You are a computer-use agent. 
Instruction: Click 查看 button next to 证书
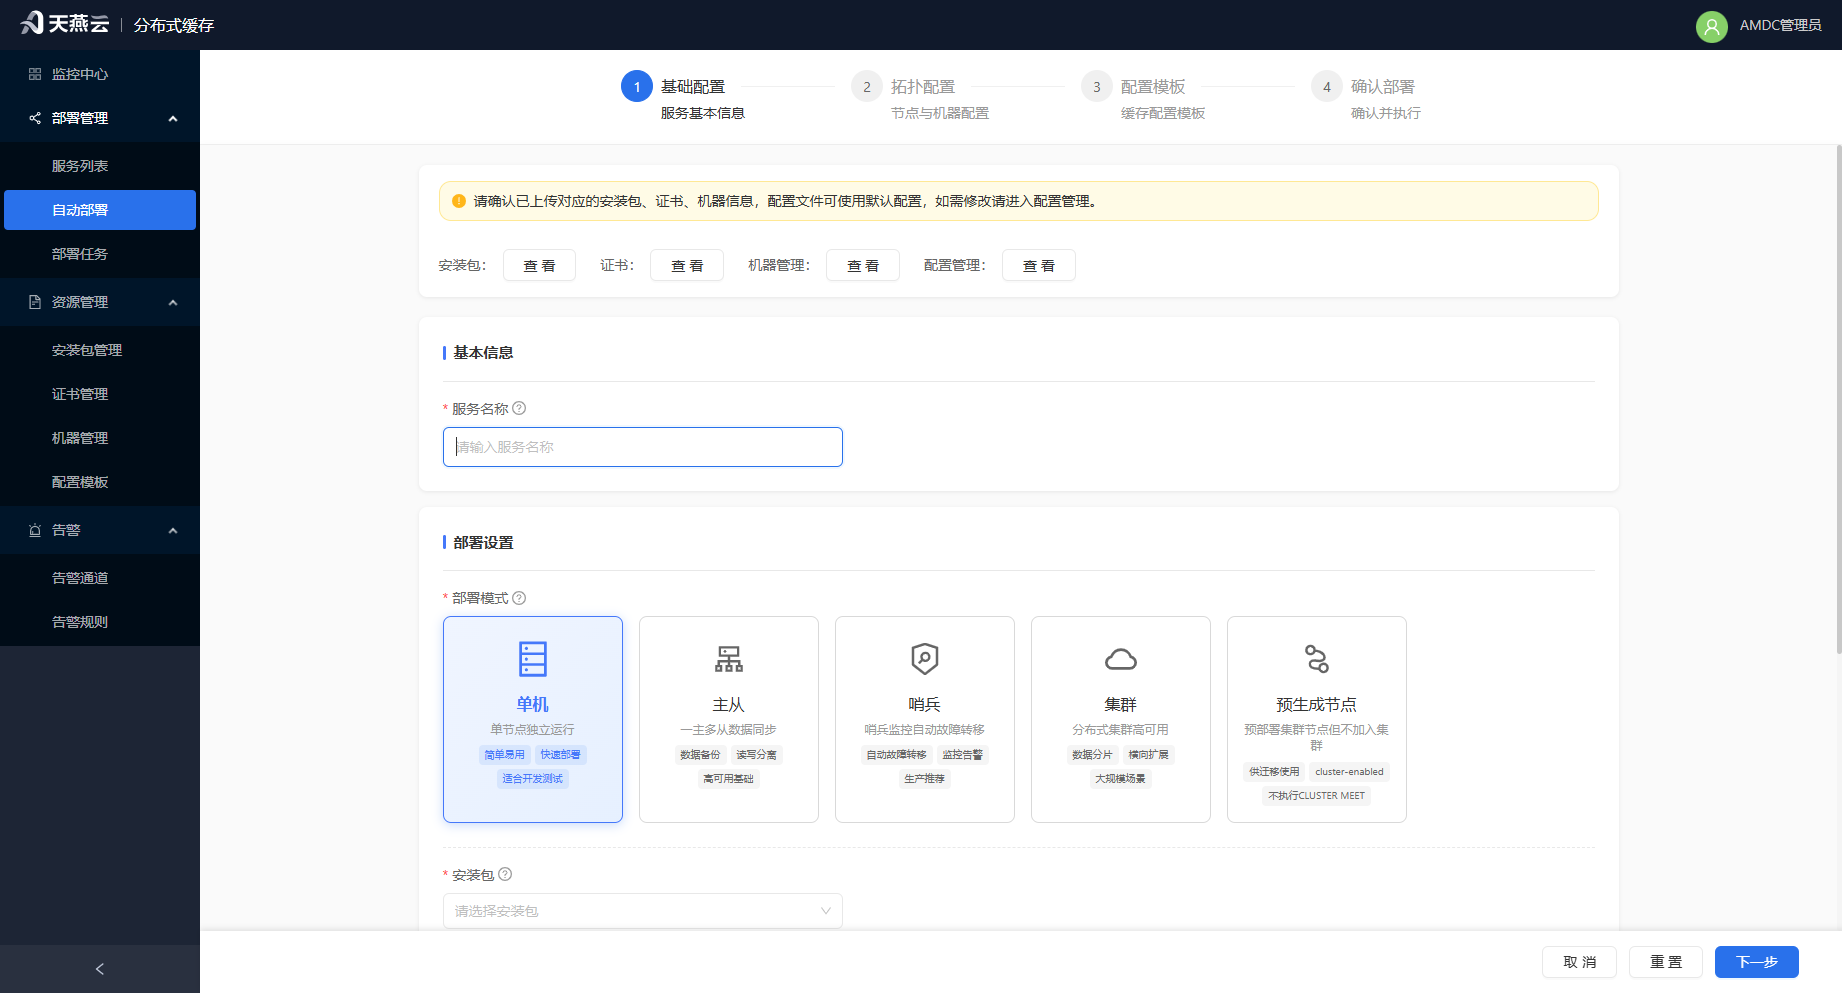click(x=687, y=265)
